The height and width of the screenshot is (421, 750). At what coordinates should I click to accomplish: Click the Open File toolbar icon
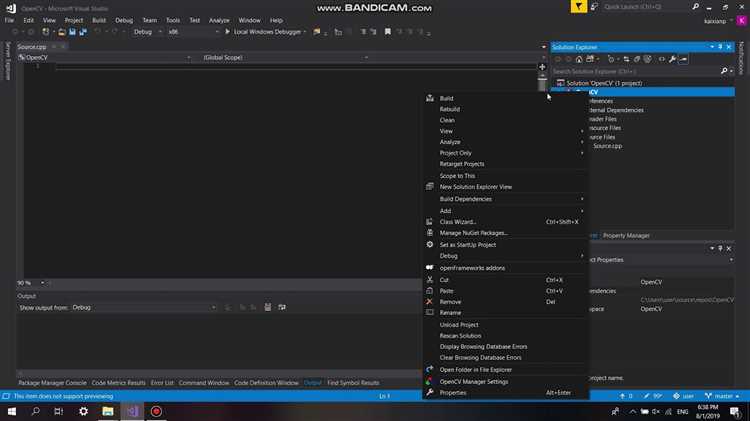(62, 32)
